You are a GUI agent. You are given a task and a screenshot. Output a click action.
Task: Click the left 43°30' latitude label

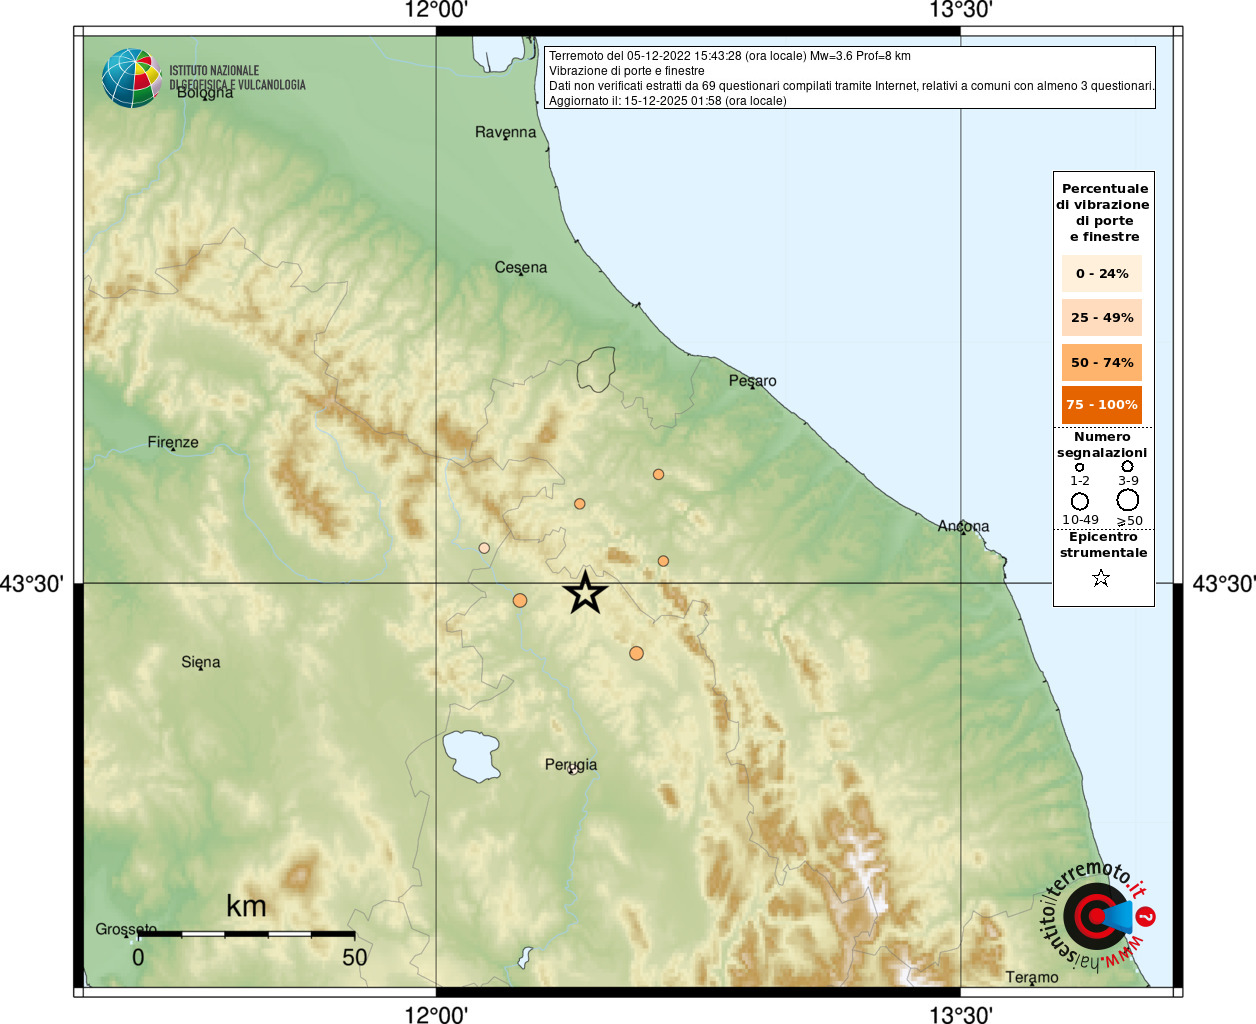click(x=33, y=584)
